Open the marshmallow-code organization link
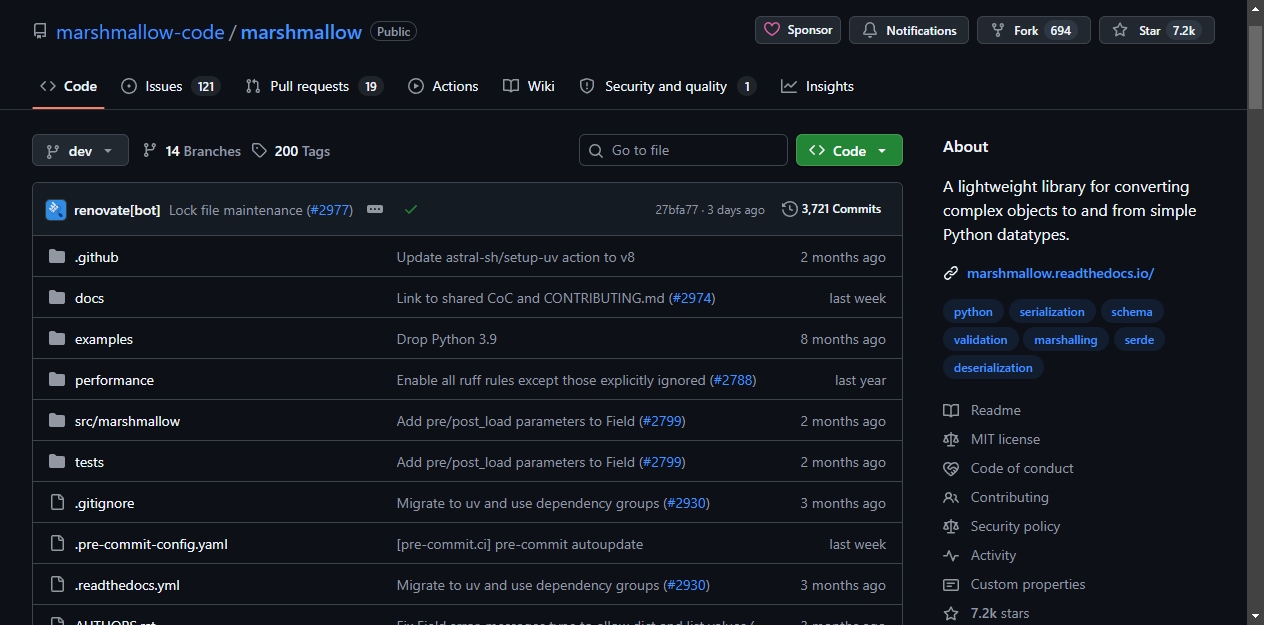The width and height of the screenshot is (1264, 625). (140, 32)
